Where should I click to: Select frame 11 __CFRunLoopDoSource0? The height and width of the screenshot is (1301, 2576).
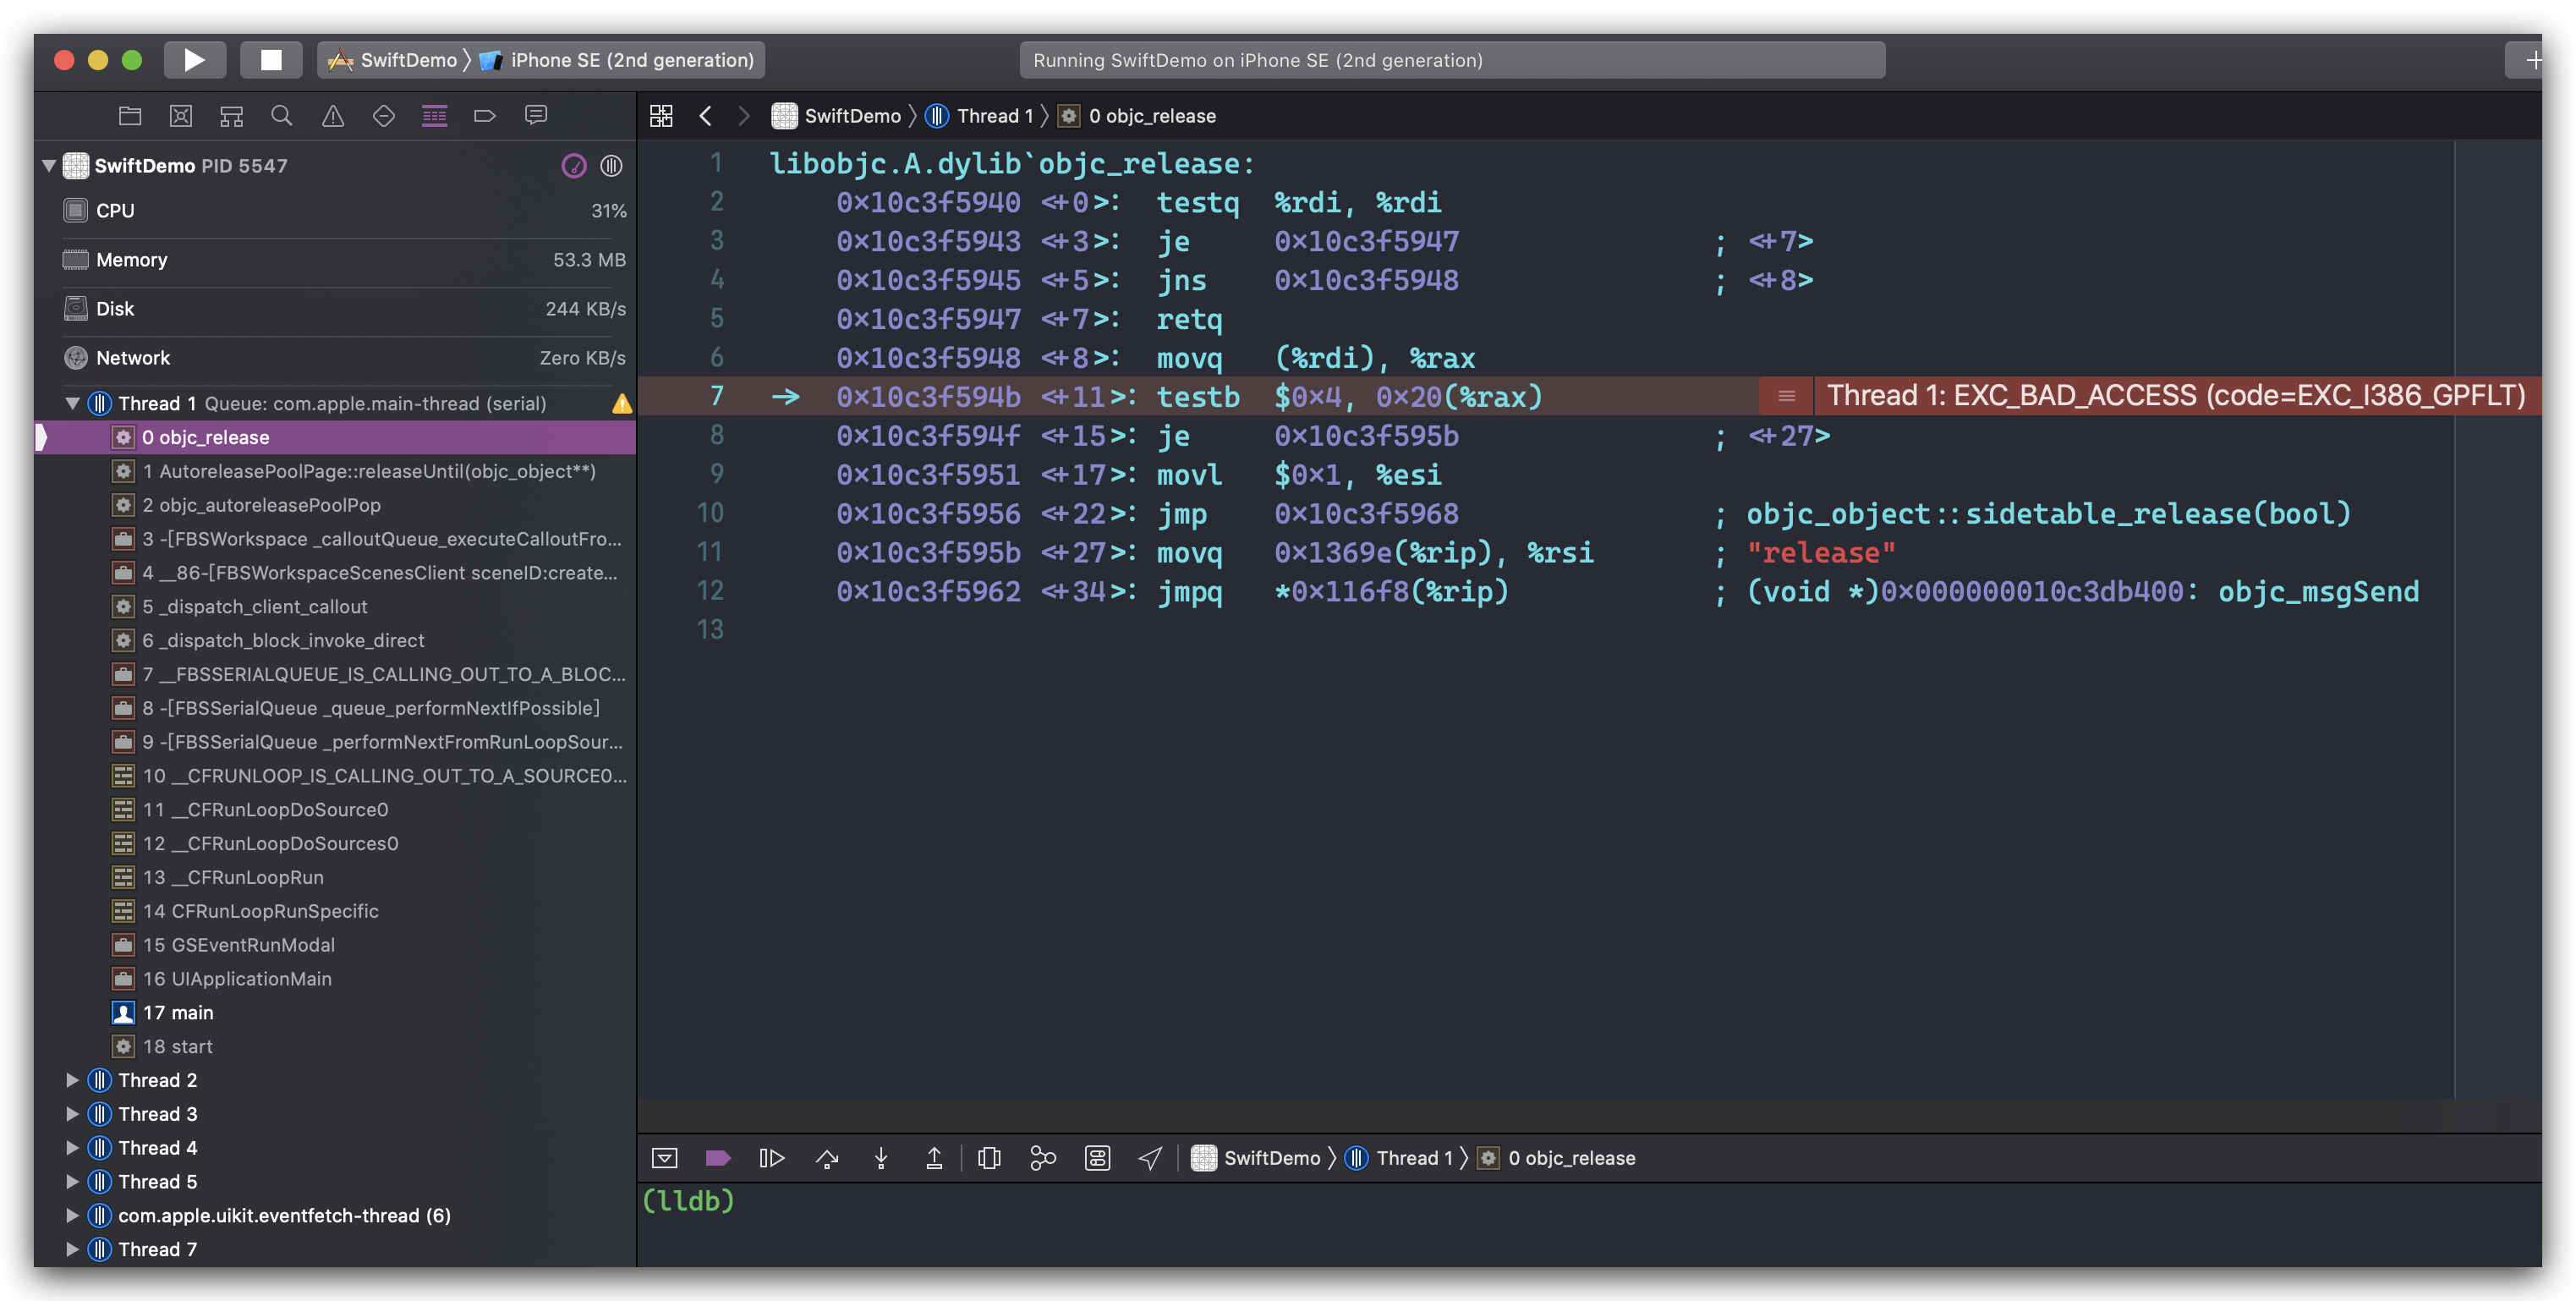pos(335,810)
